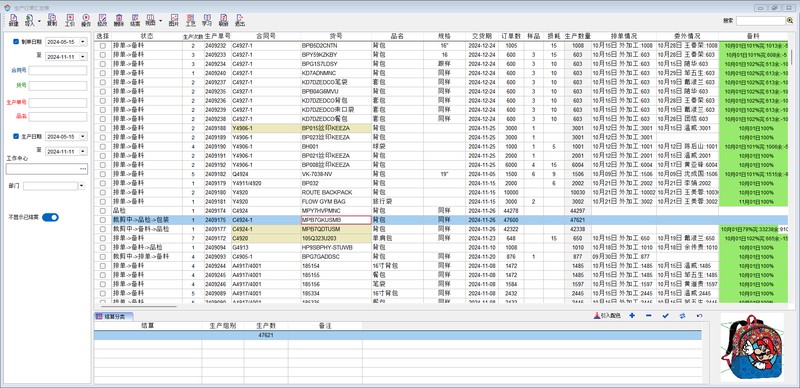The height and width of the screenshot is (388, 800).
Task: Open the 生产日期 end date dropdown
Action: [83, 152]
